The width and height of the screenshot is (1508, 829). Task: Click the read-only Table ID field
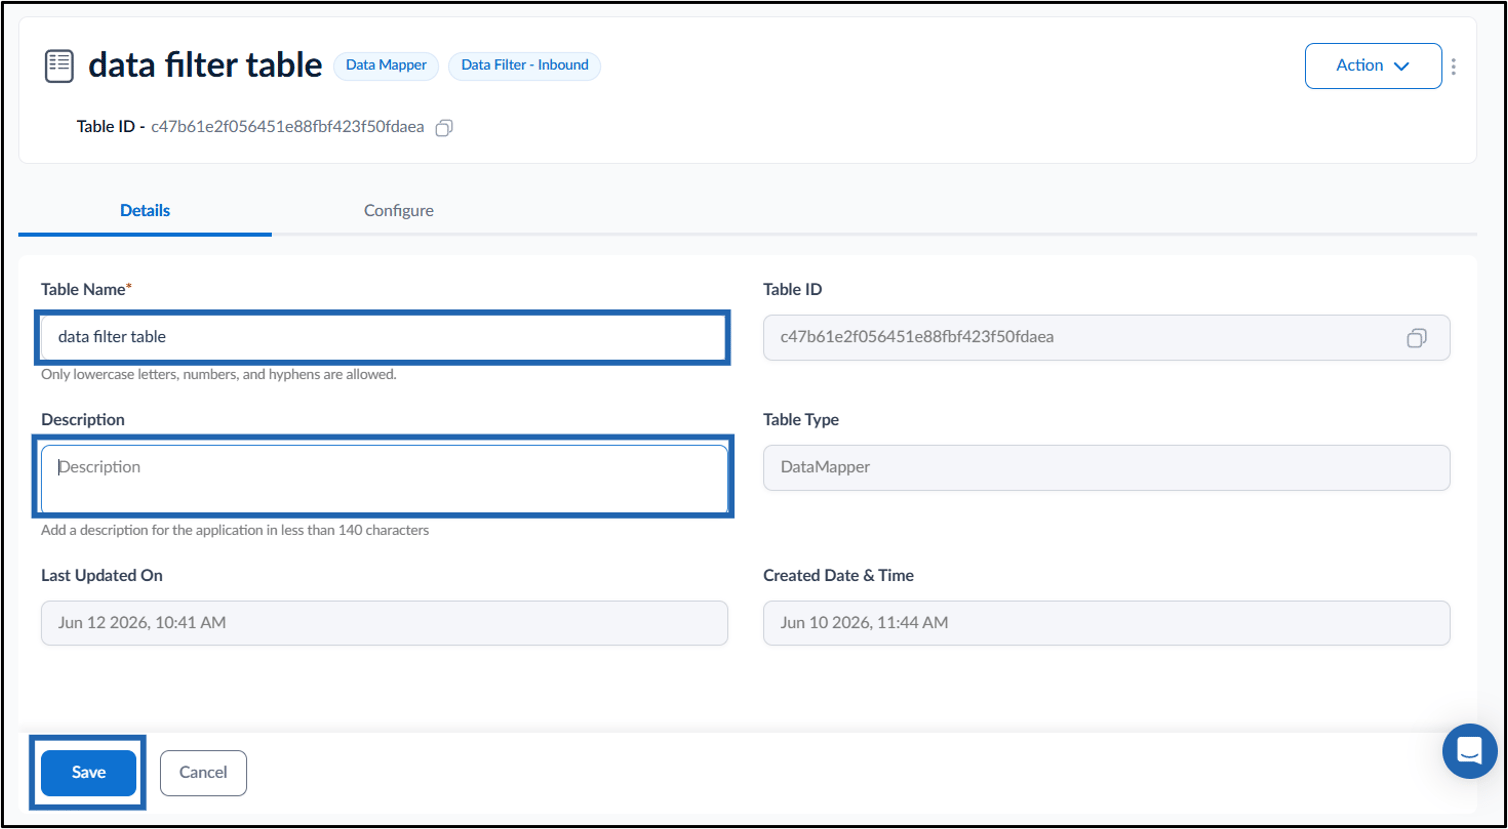pos(1106,337)
